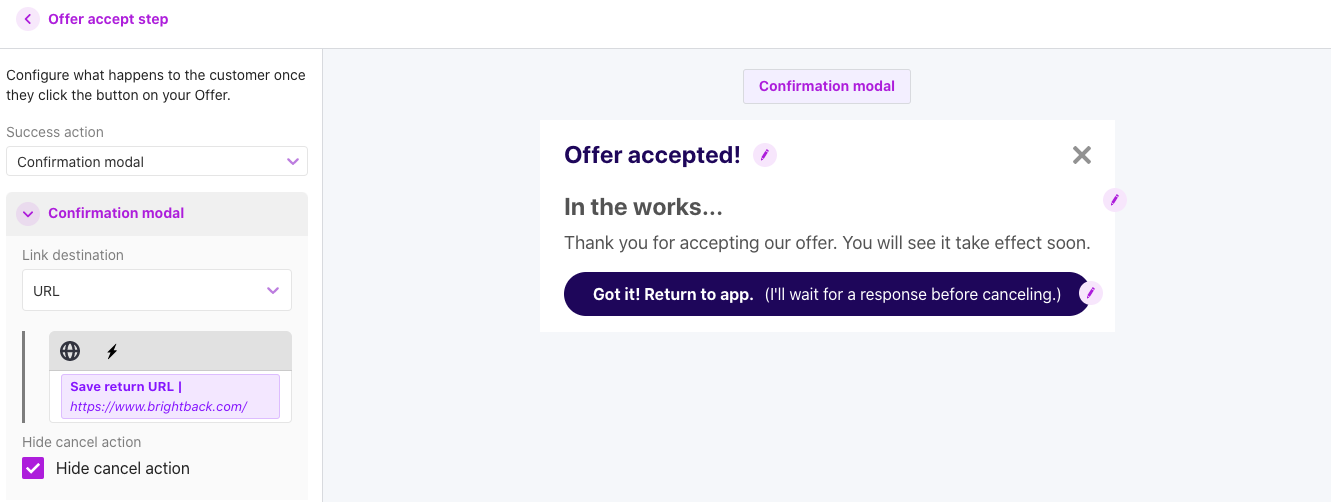Image resolution: width=1331 pixels, height=502 pixels.
Task: Click the Hide cancel action checkbox label
Action: [122, 468]
